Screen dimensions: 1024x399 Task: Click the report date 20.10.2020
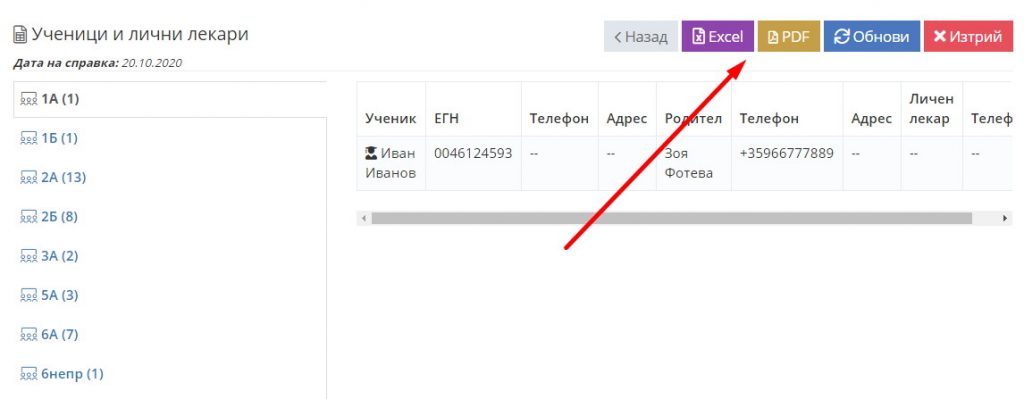point(152,63)
